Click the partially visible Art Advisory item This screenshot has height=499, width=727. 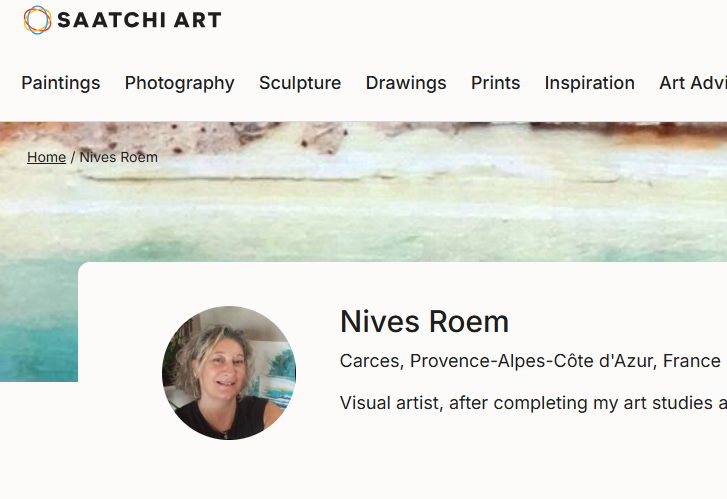(692, 83)
